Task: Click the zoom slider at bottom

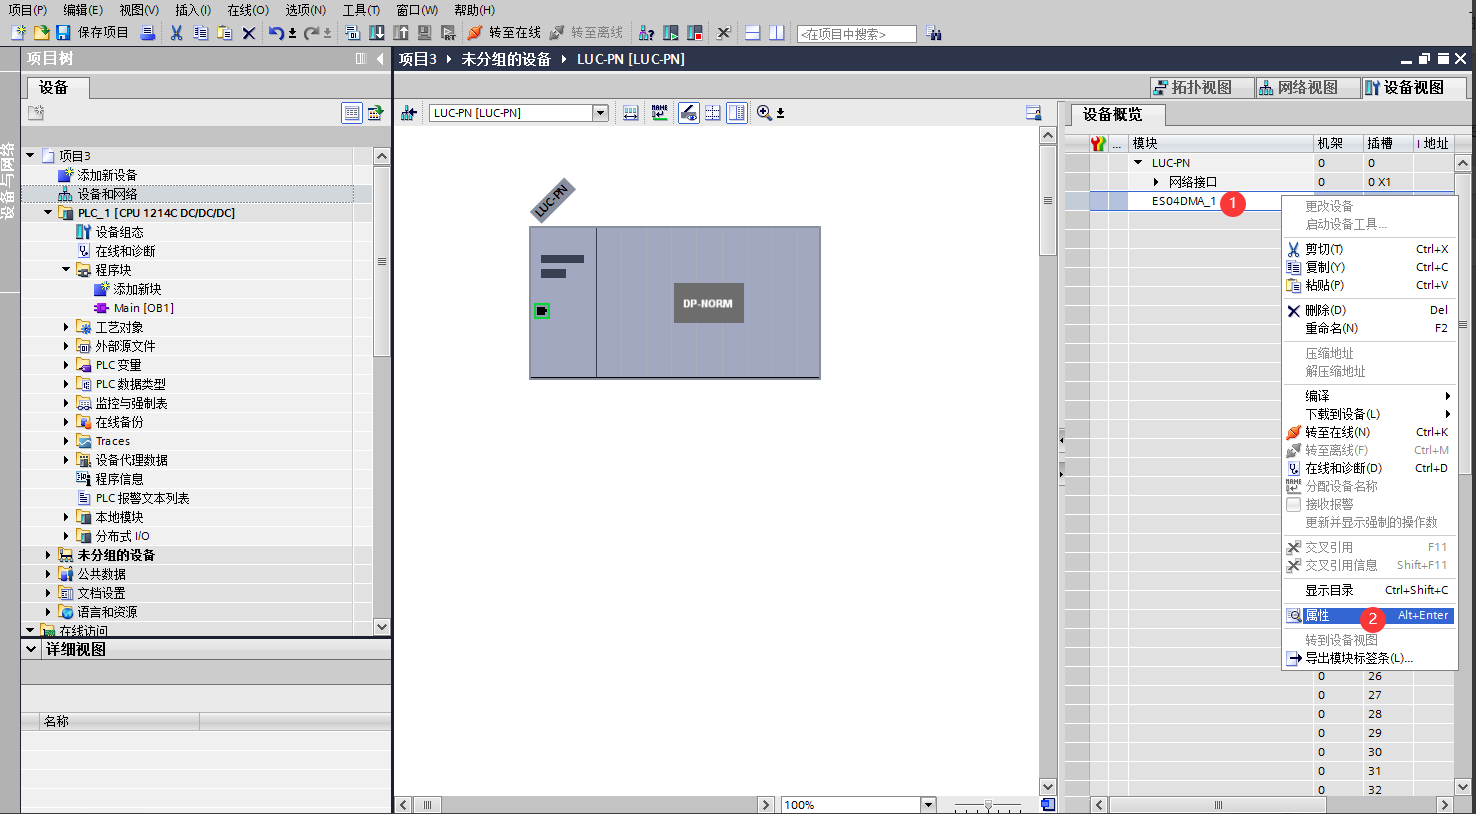Action: click(988, 805)
